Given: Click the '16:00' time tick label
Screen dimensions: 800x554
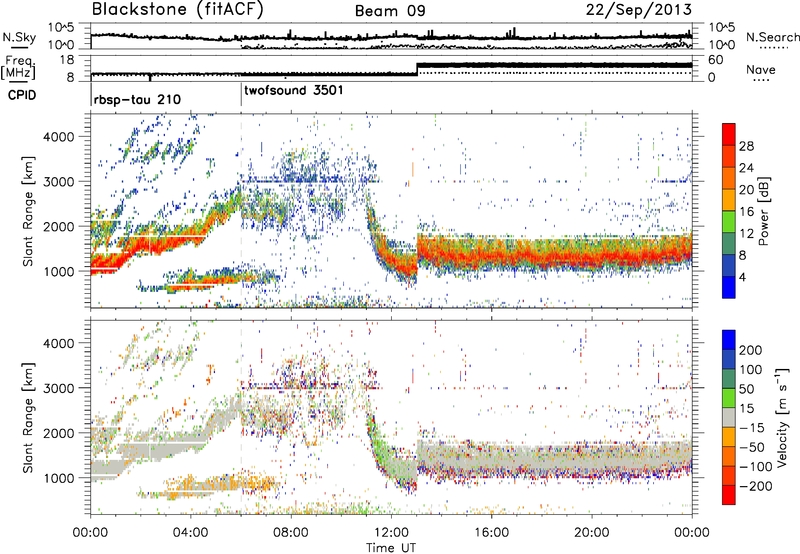Looking at the screenshot, I should (x=491, y=533).
